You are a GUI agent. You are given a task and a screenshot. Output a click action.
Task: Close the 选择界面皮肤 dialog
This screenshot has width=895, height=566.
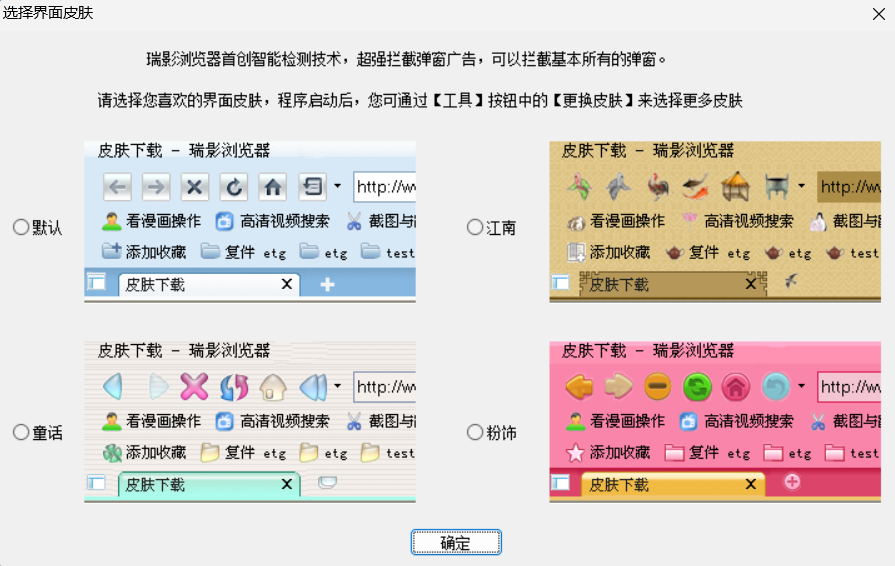click(878, 14)
